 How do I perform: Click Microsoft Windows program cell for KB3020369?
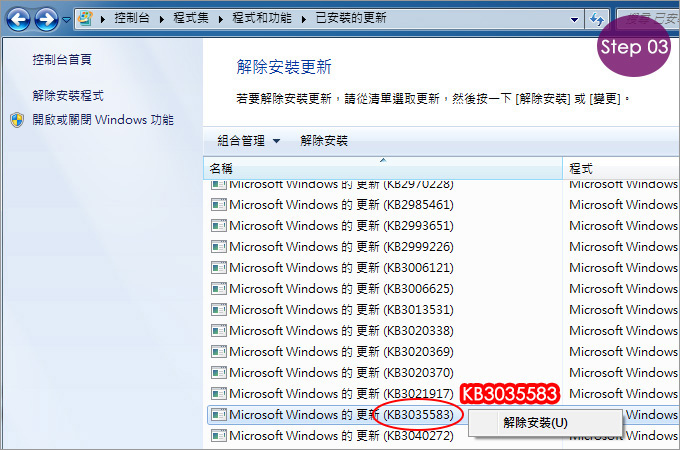point(624,352)
